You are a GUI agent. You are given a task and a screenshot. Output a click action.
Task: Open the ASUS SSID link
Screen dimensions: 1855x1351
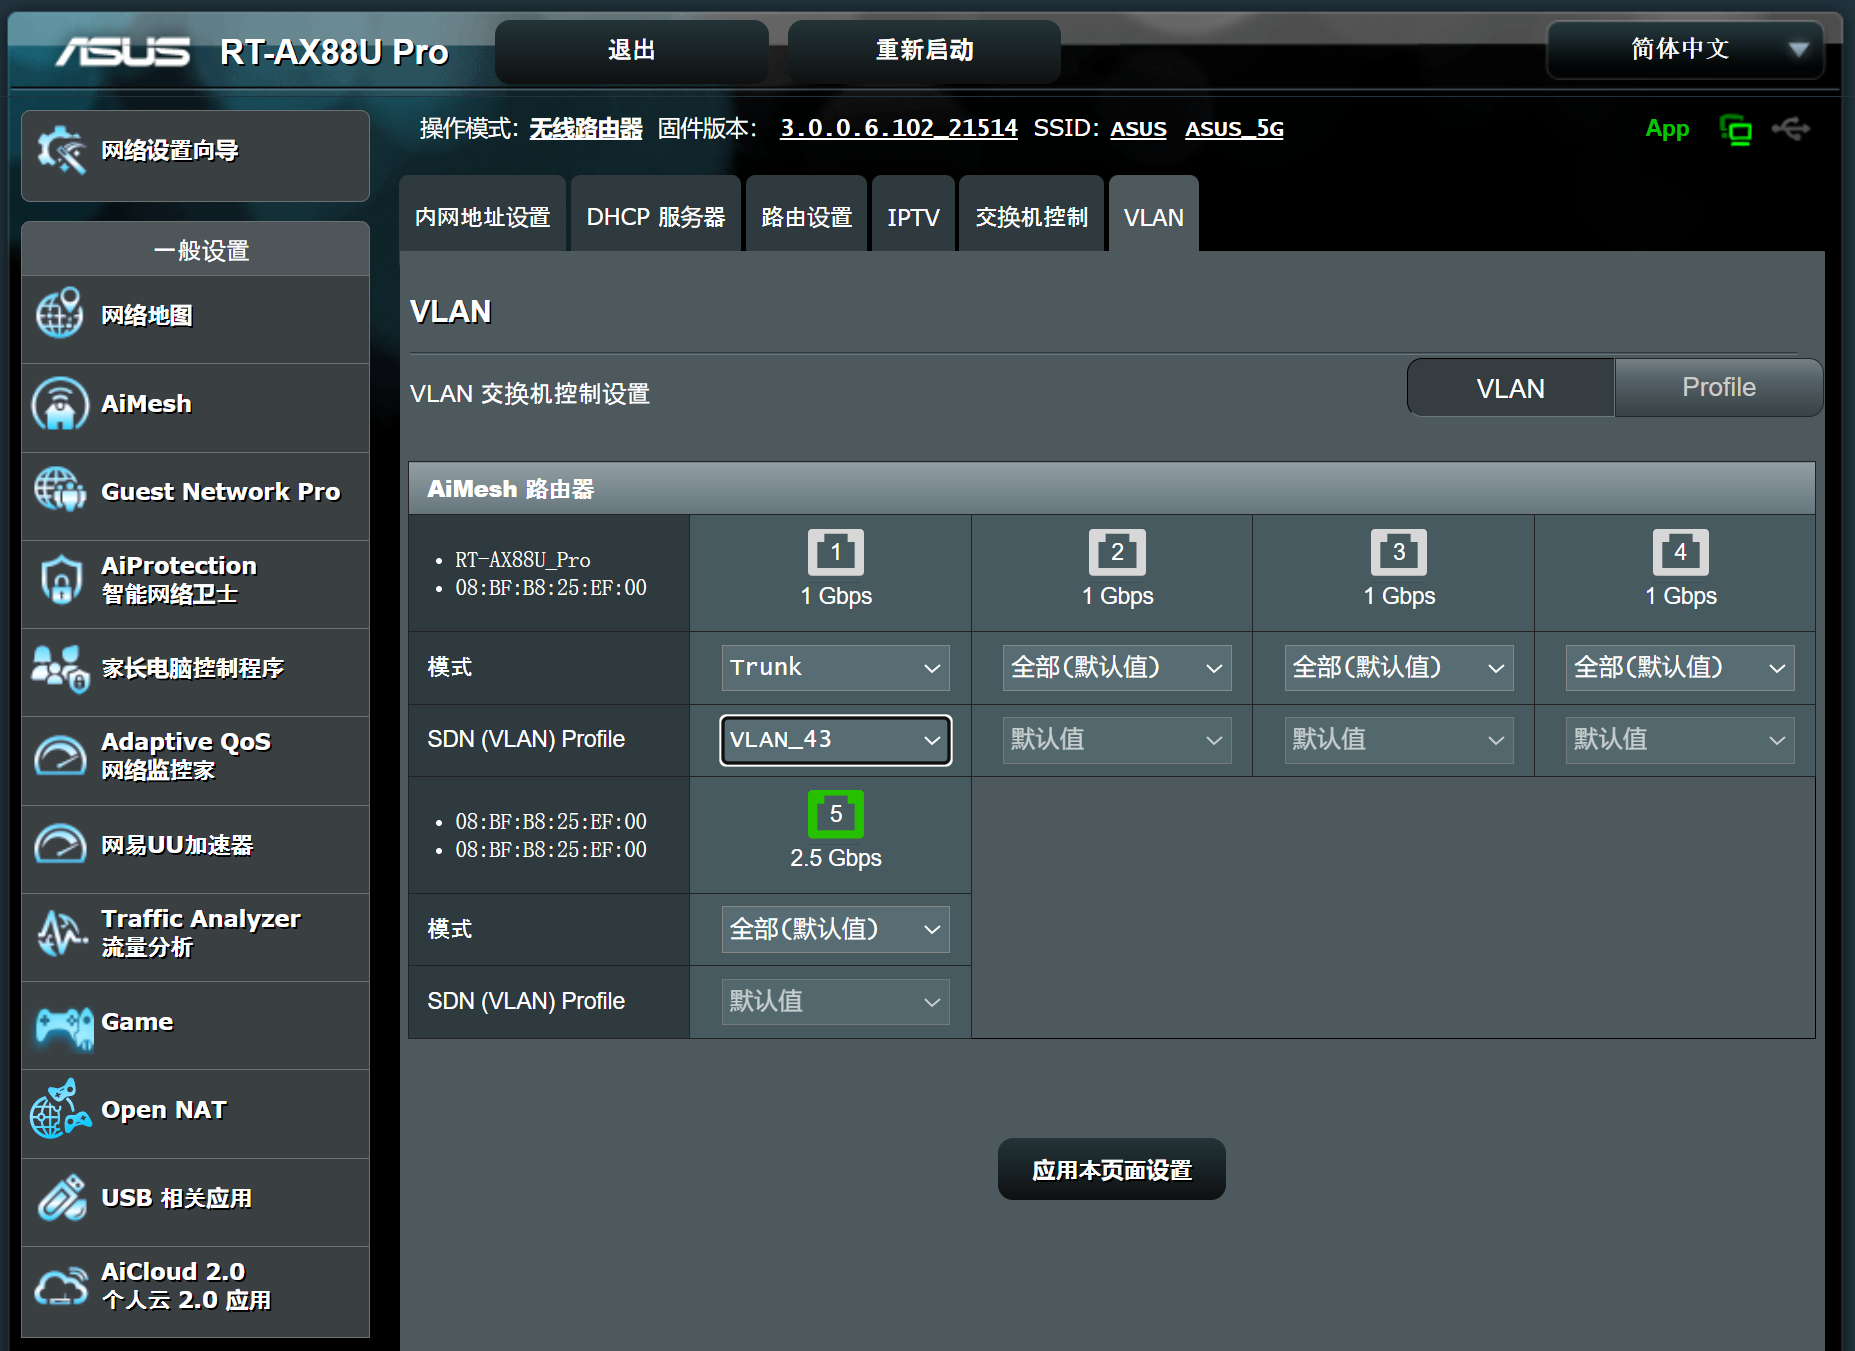click(x=1138, y=129)
